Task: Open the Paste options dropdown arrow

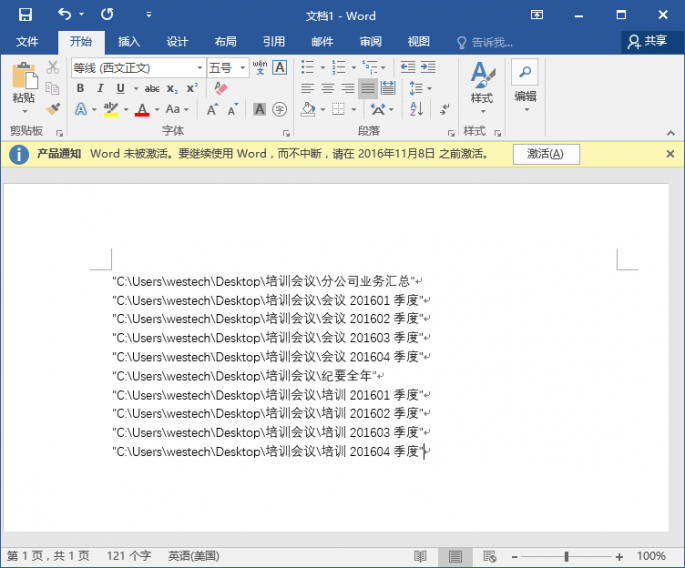Action: pos(24,111)
